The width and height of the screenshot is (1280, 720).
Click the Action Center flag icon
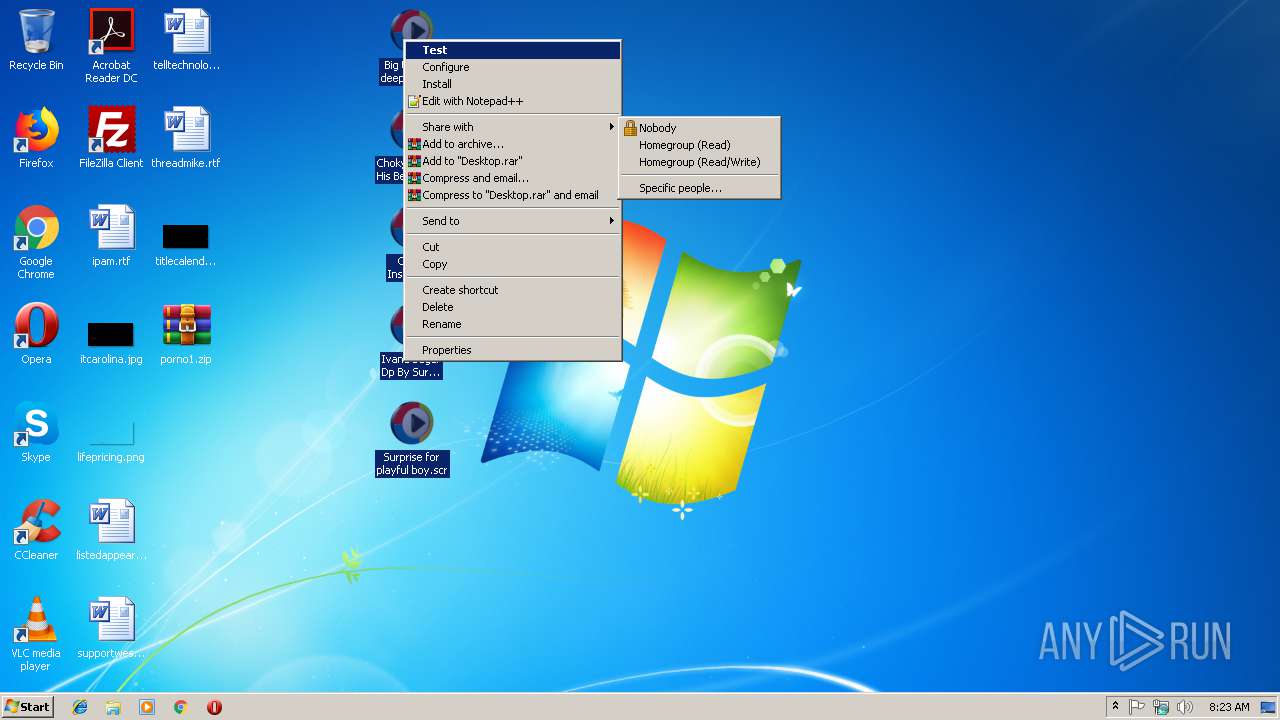tap(1137, 707)
